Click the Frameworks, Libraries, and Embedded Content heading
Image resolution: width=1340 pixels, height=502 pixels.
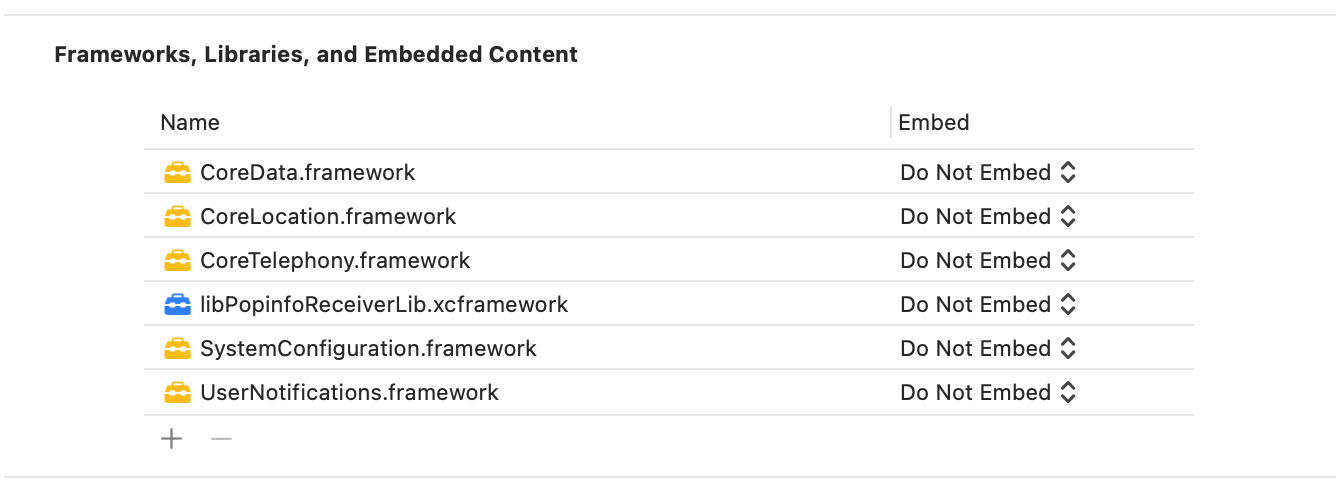click(316, 55)
